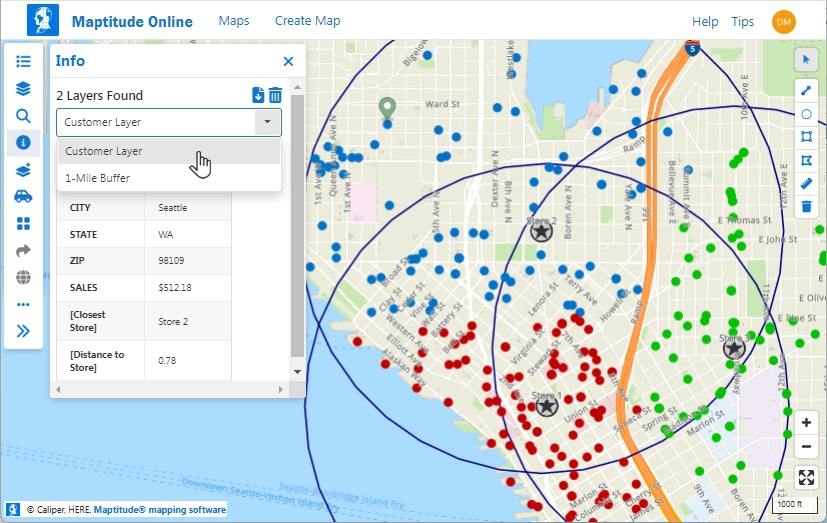This screenshot has height=523, width=827.
Task: Delete drawings with the map trash icon
Action: (x=806, y=207)
